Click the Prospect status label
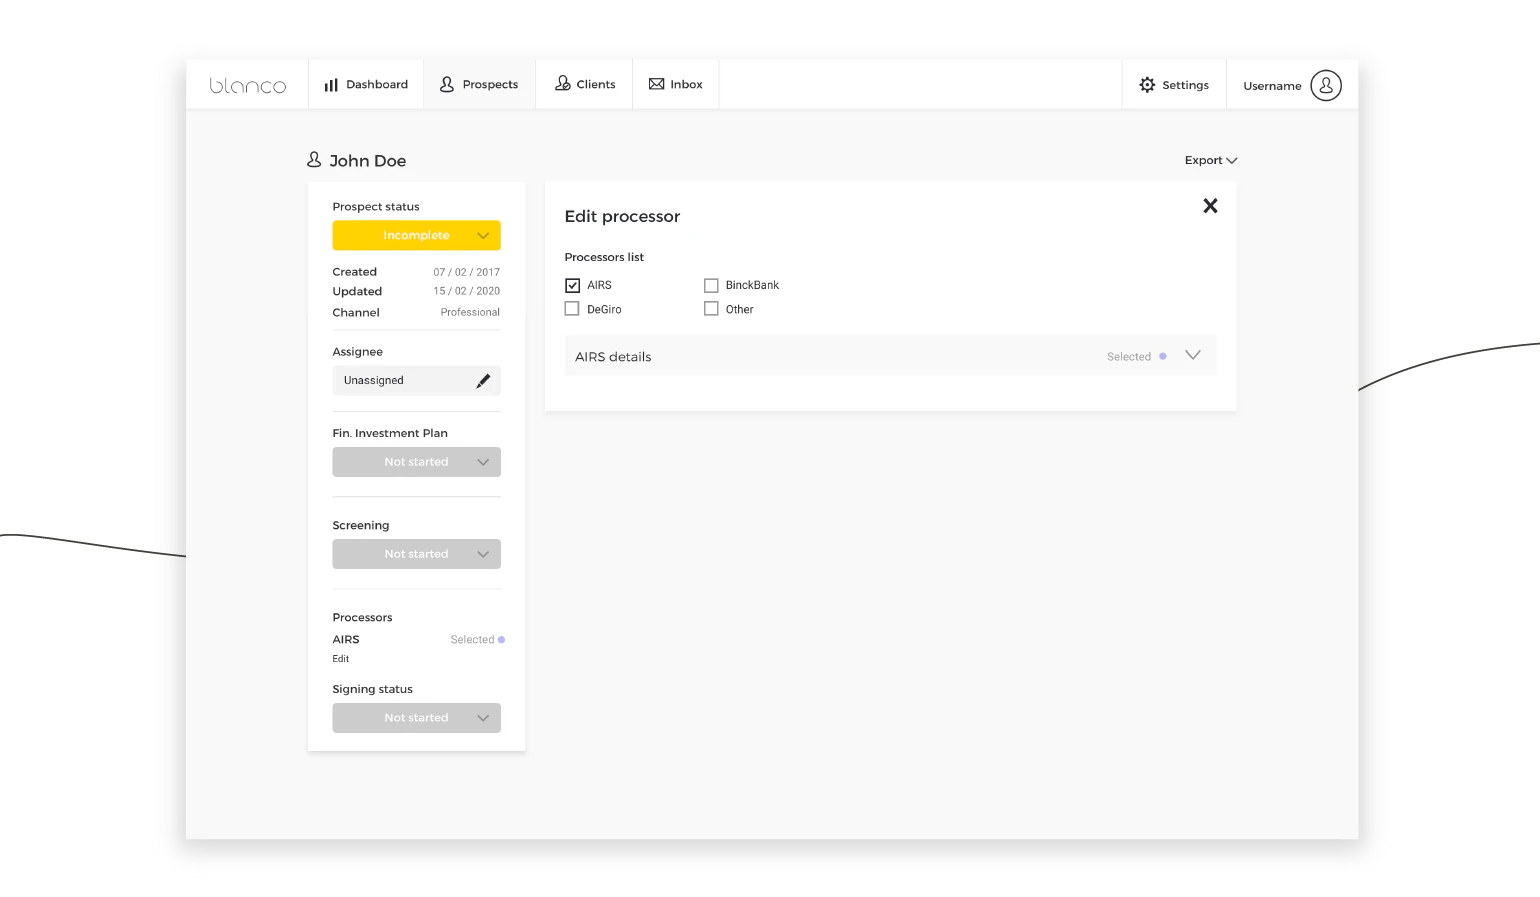Viewport: 1540px width, 897px height. [x=376, y=207]
